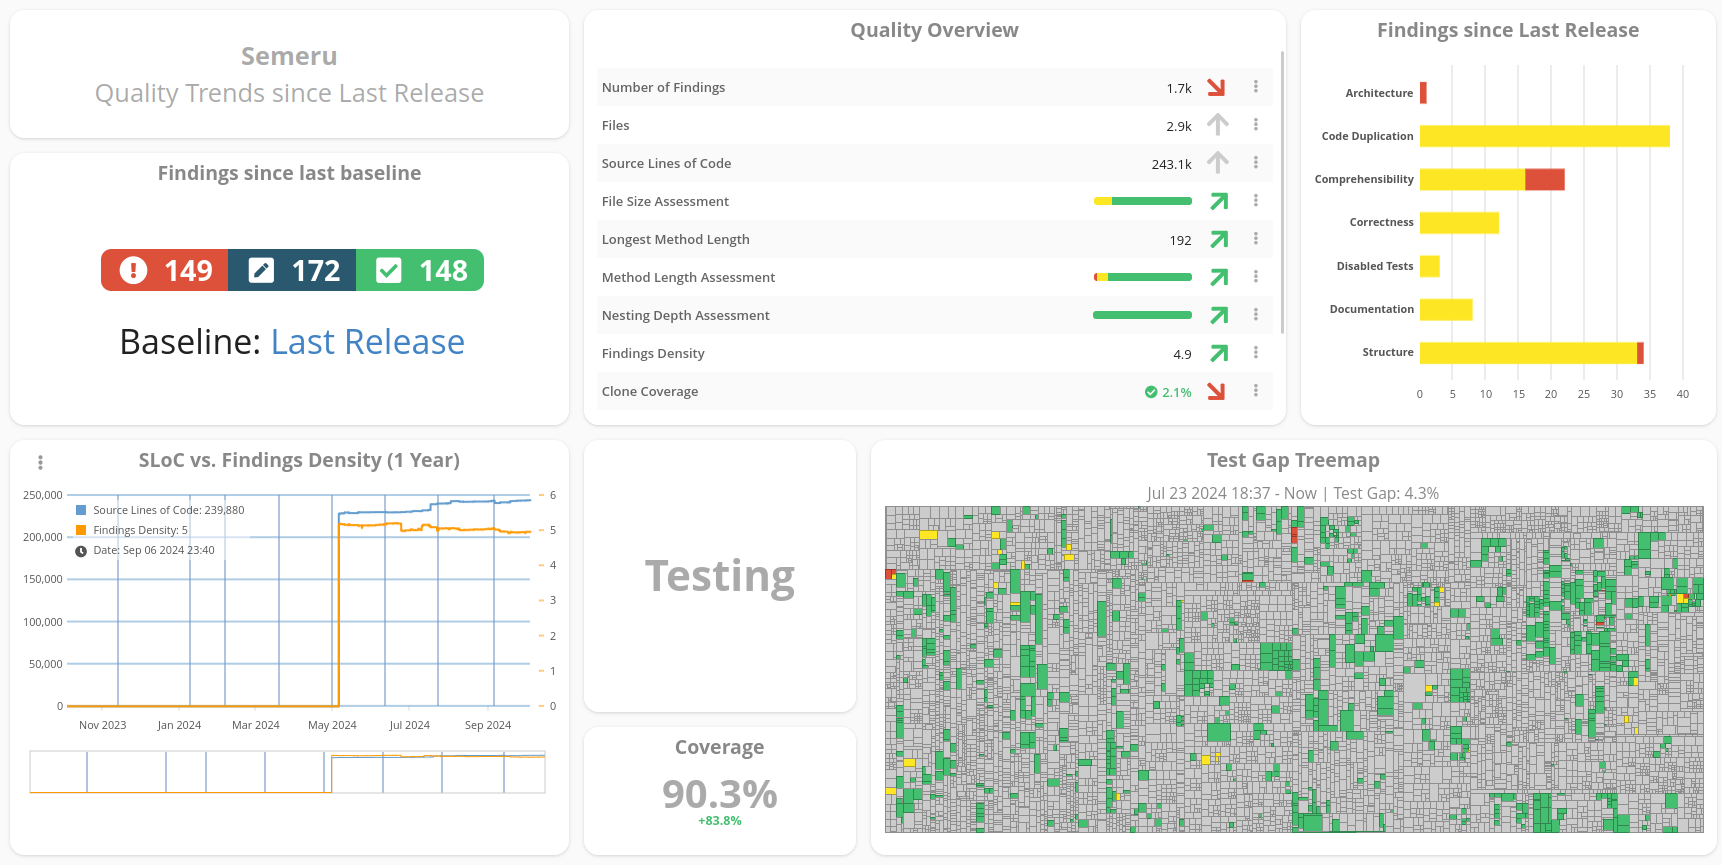Click the 192 Longest Method Length value
This screenshot has width=1722, height=865.
[1180, 240]
